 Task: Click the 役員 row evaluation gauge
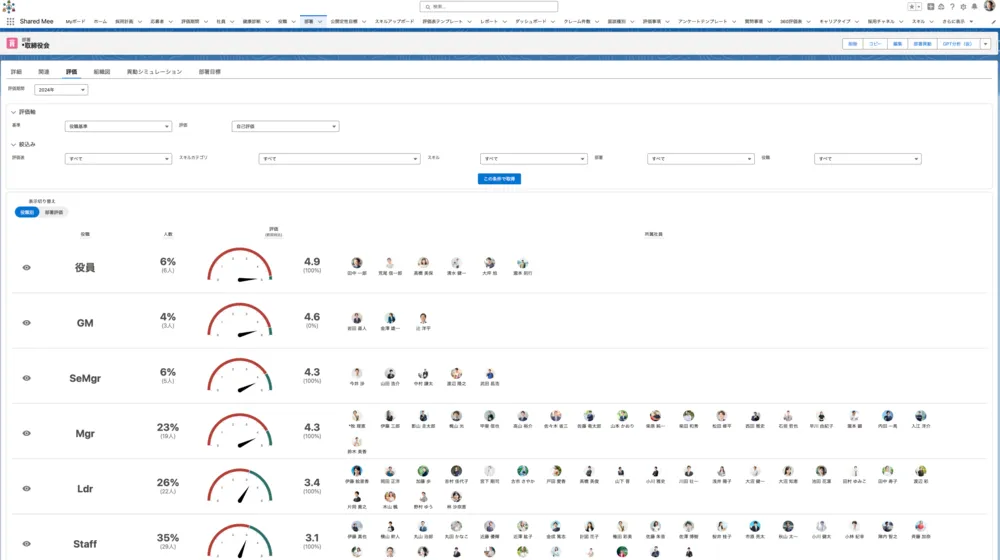pos(240,267)
